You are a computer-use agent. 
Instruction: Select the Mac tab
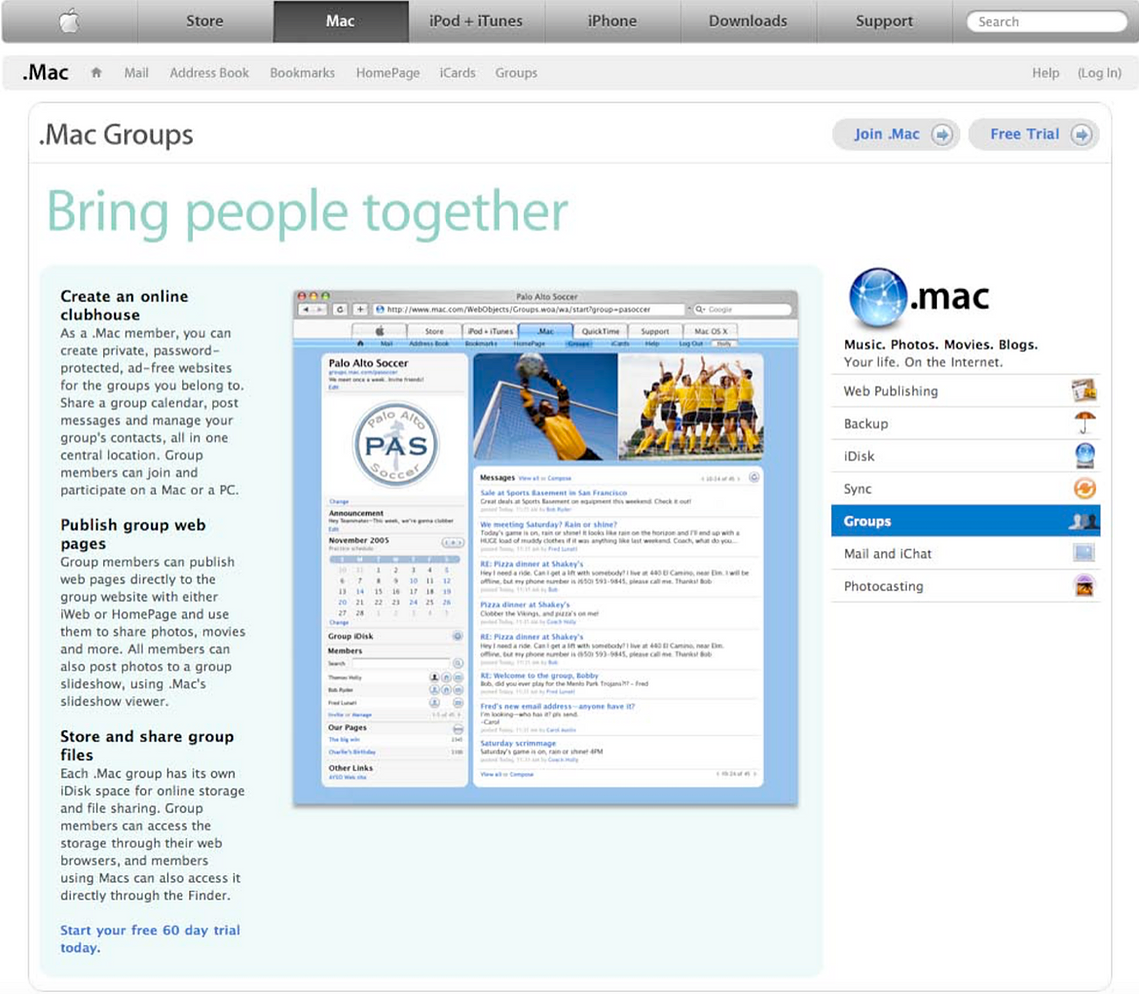(341, 21)
